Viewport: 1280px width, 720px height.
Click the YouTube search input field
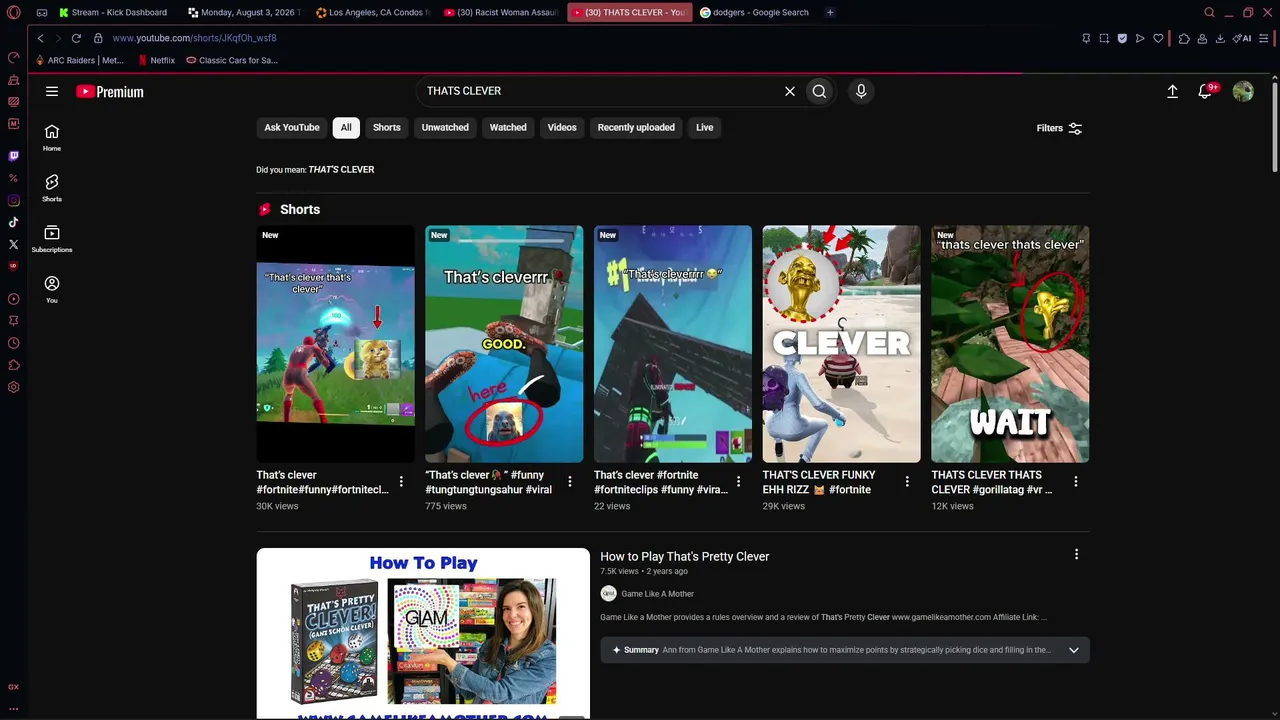[x=600, y=91]
